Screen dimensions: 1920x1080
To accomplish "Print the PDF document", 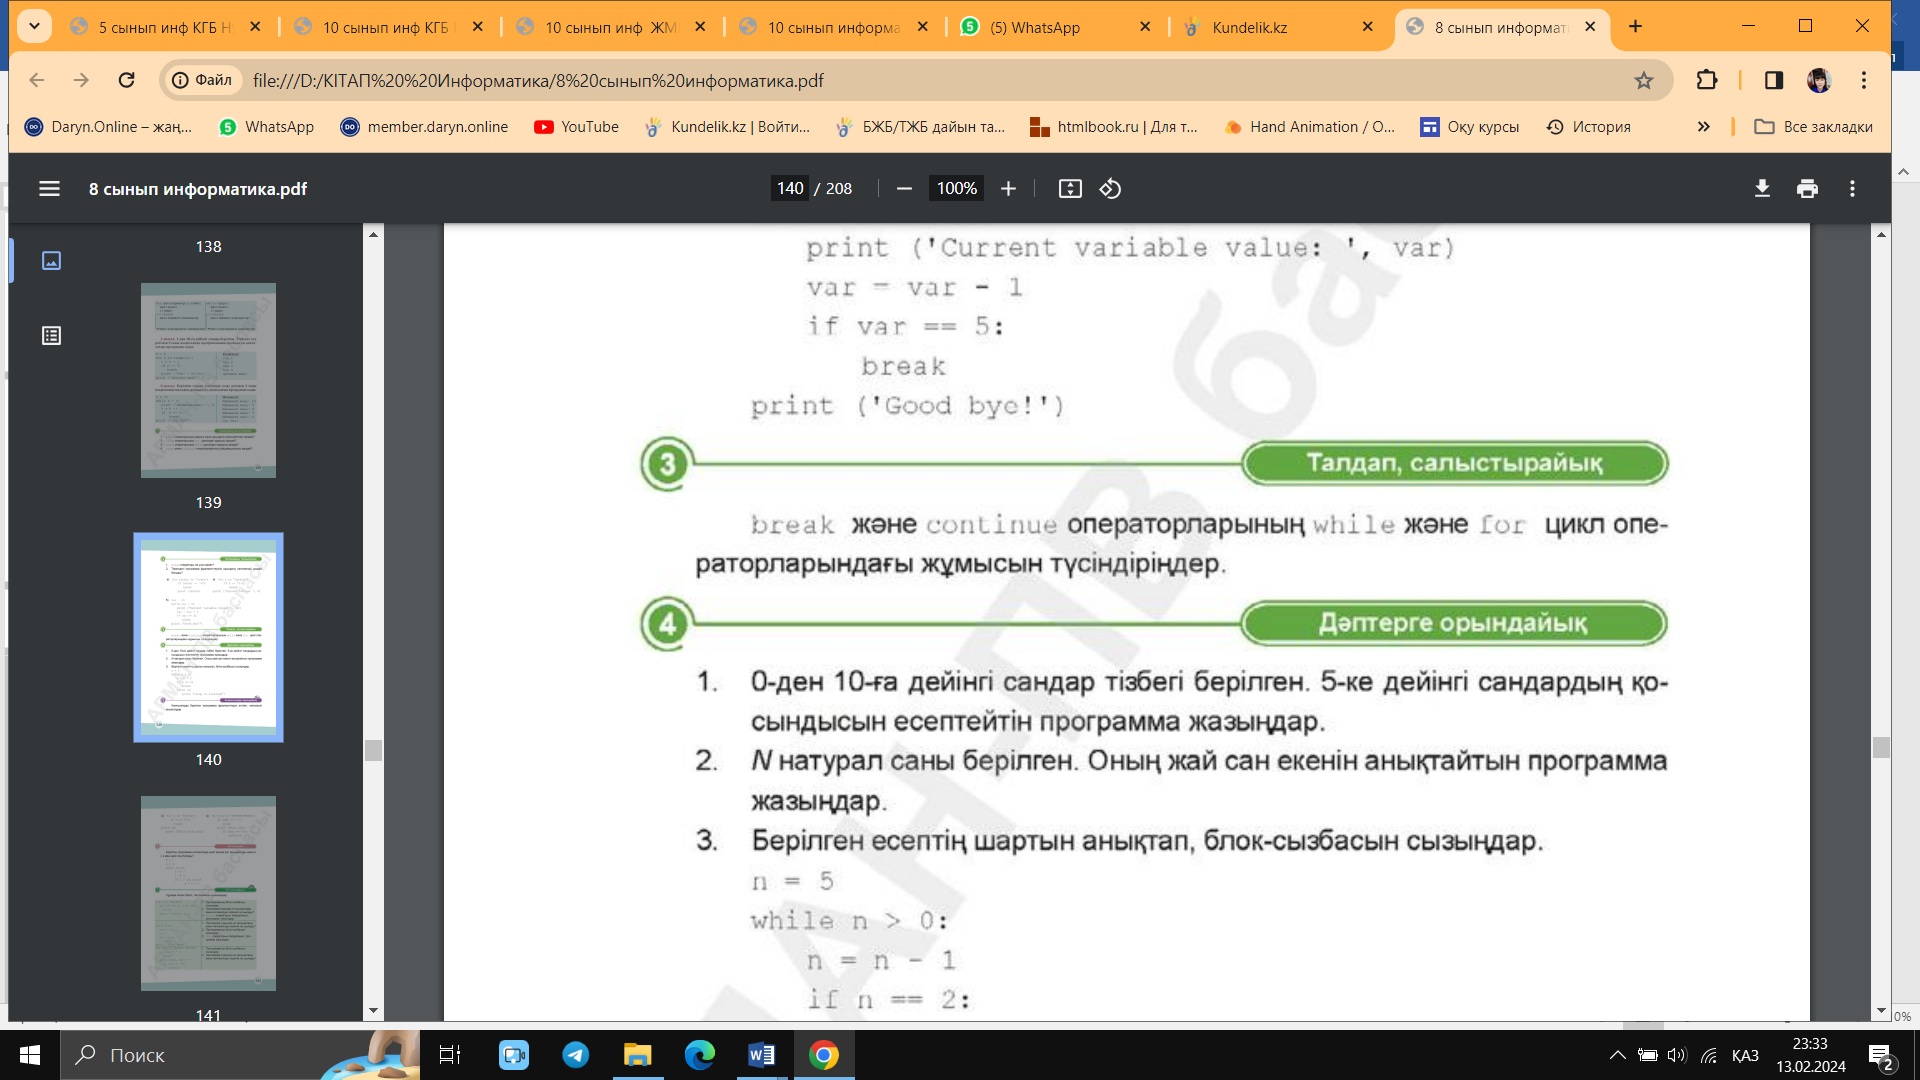I will 1807,189.
